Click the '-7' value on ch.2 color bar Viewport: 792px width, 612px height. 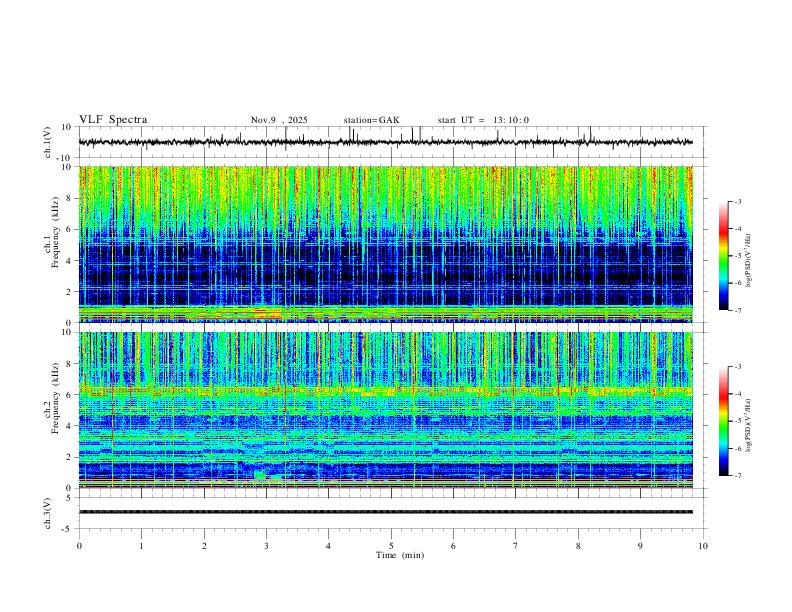coord(737,476)
